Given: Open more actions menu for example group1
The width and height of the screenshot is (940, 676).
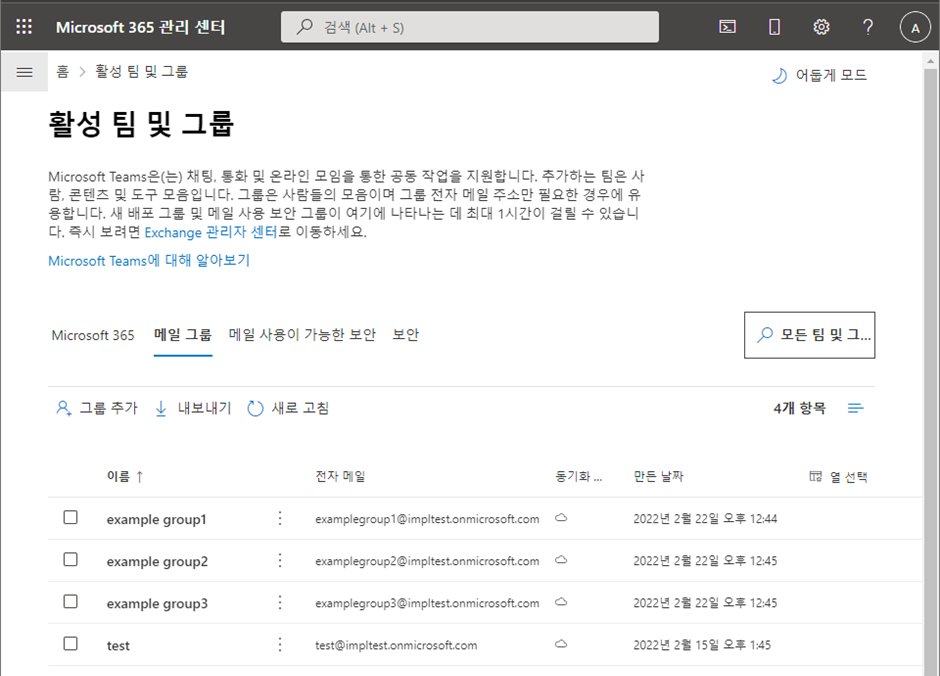Looking at the screenshot, I should 280,518.
